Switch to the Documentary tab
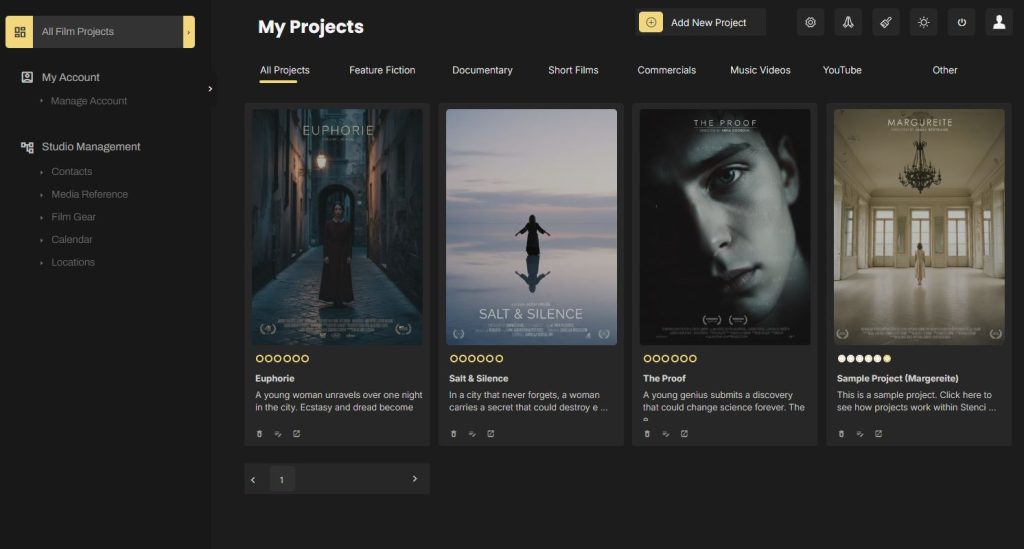This screenshot has width=1024, height=549. (482, 70)
